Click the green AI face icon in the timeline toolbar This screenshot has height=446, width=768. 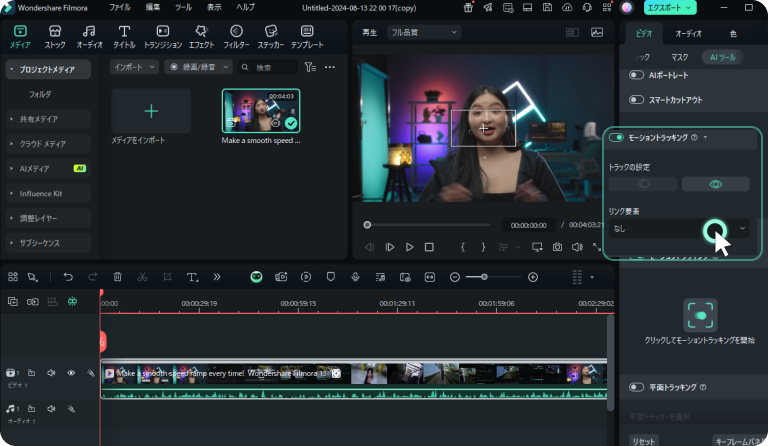tap(256, 277)
